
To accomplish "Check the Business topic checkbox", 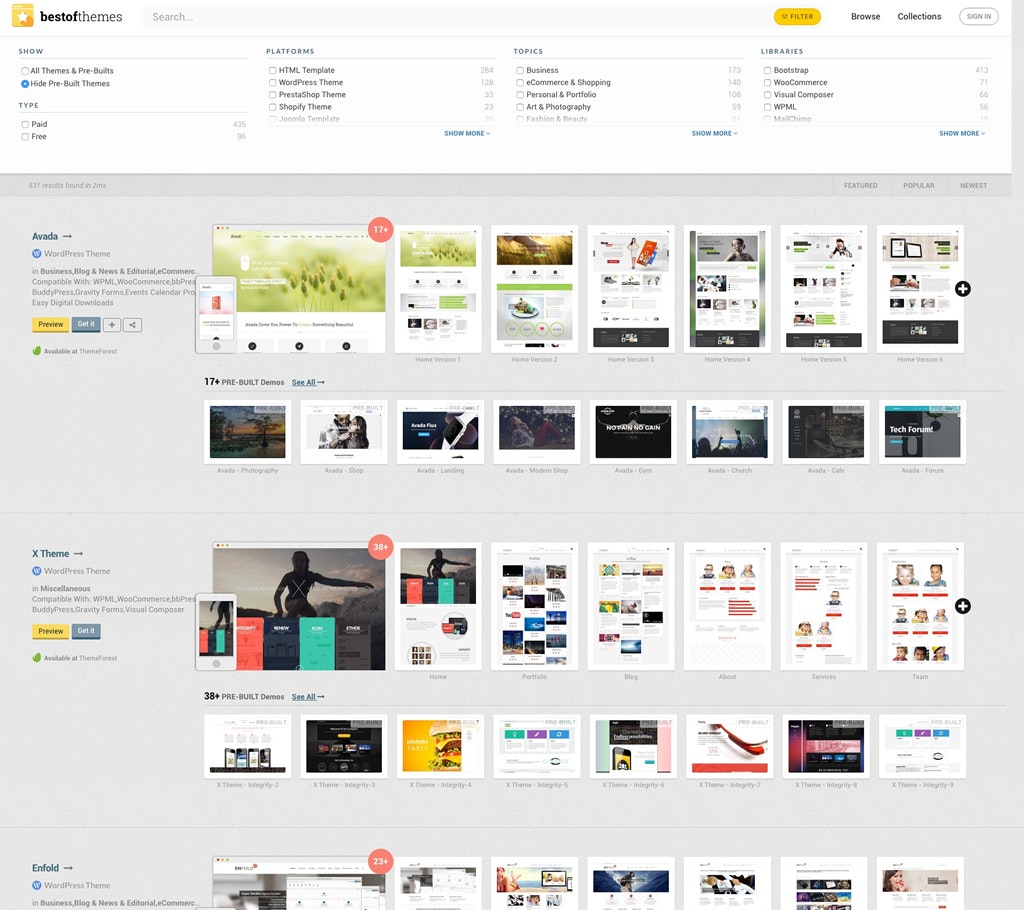I will click(520, 70).
